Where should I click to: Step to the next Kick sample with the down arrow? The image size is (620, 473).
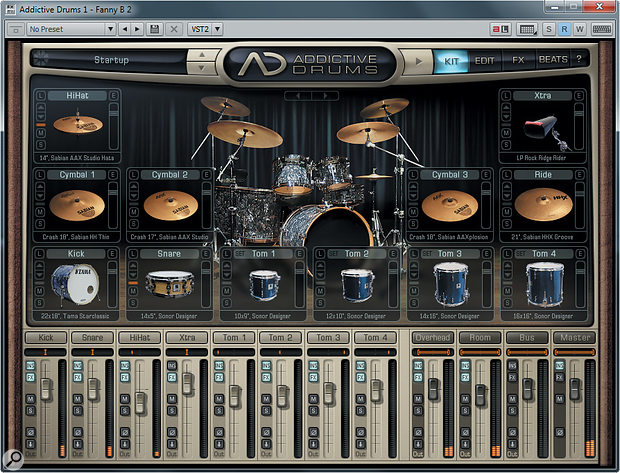pos(39,274)
